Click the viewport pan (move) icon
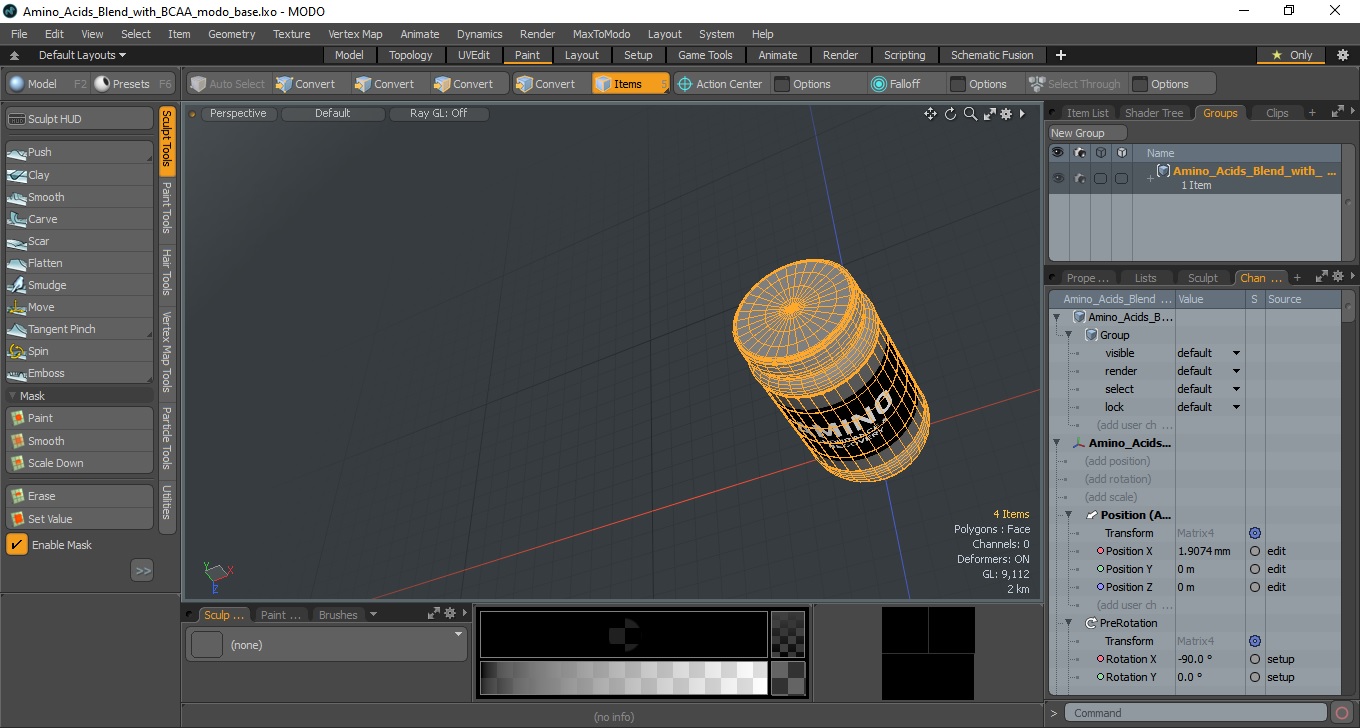 click(930, 114)
